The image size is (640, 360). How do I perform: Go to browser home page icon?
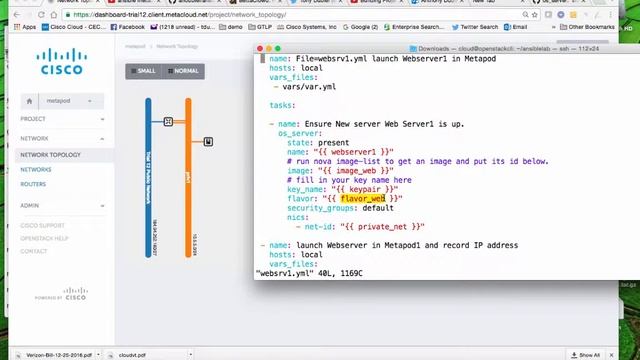(x=53, y=15)
